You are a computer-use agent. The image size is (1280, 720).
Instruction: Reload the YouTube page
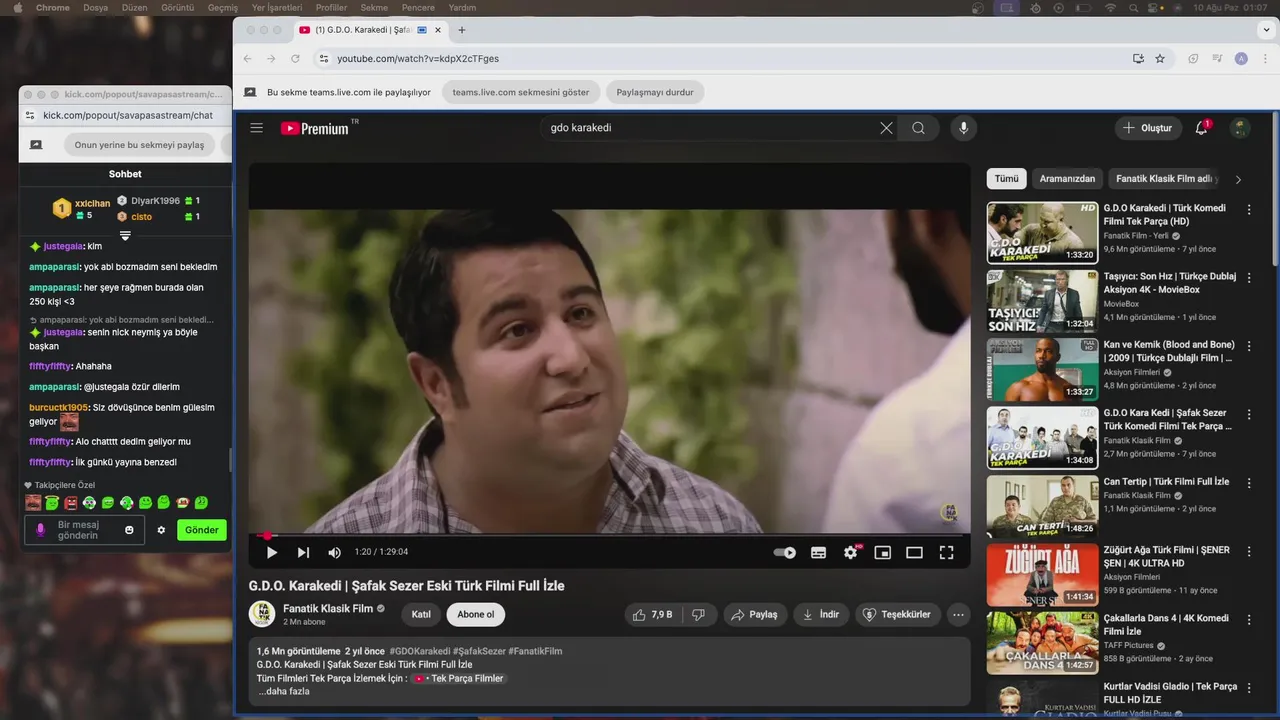pyautogui.click(x=295, y=59)
